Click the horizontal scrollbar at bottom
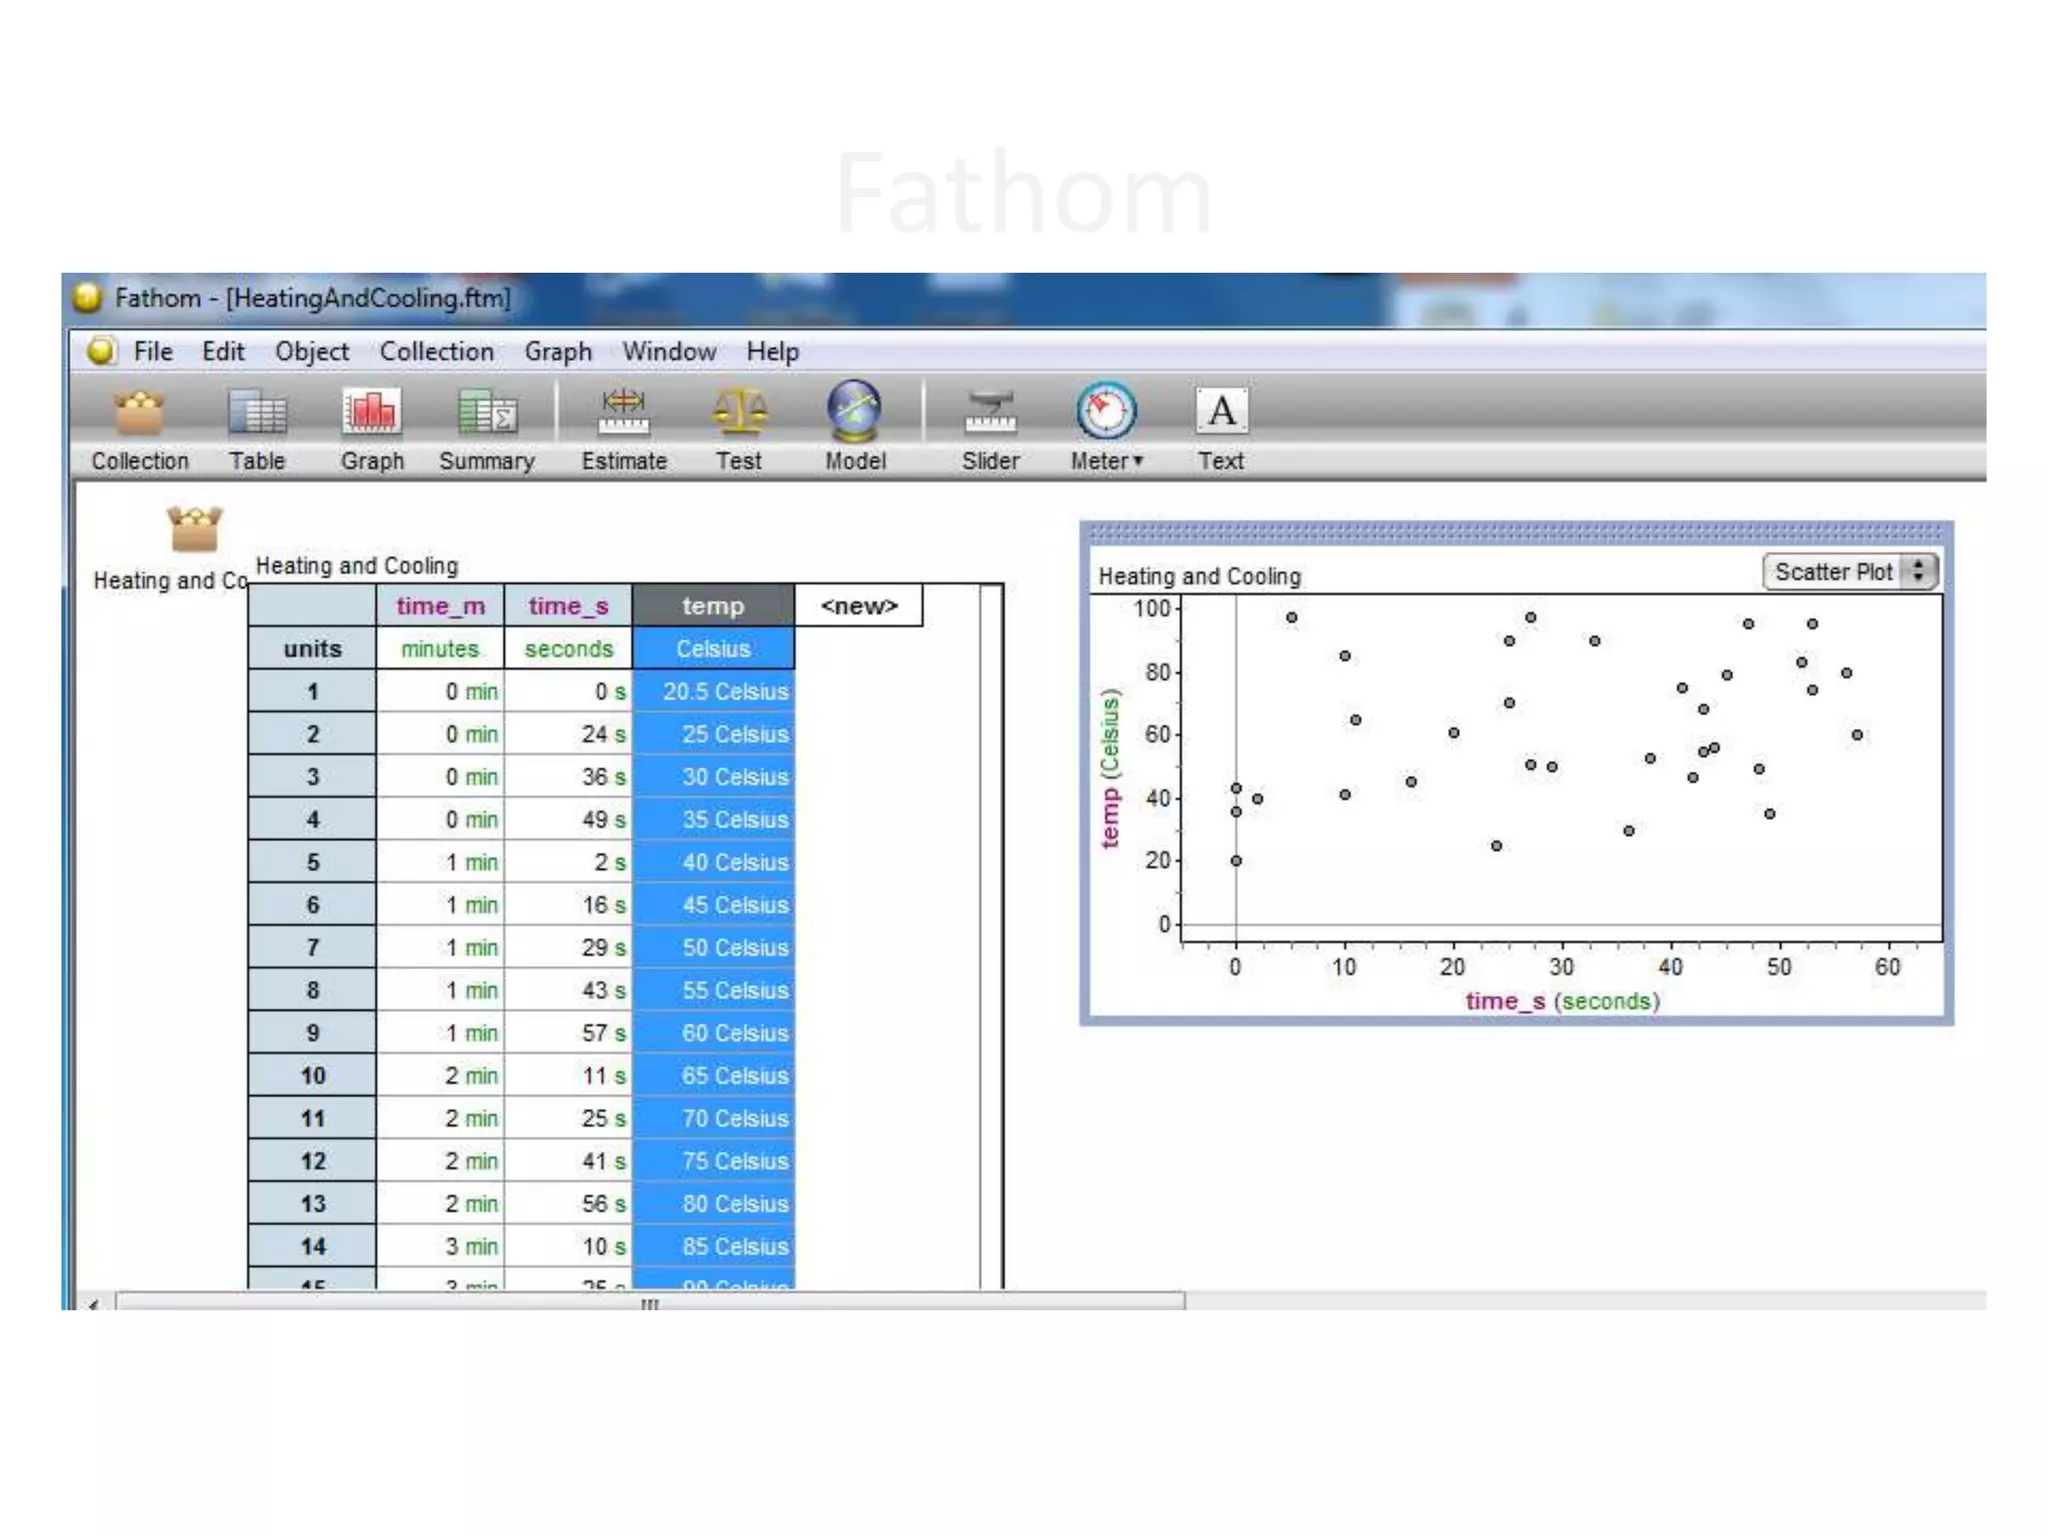Viewport: 2048px width, 1536px height. [x=650, y=1302]
